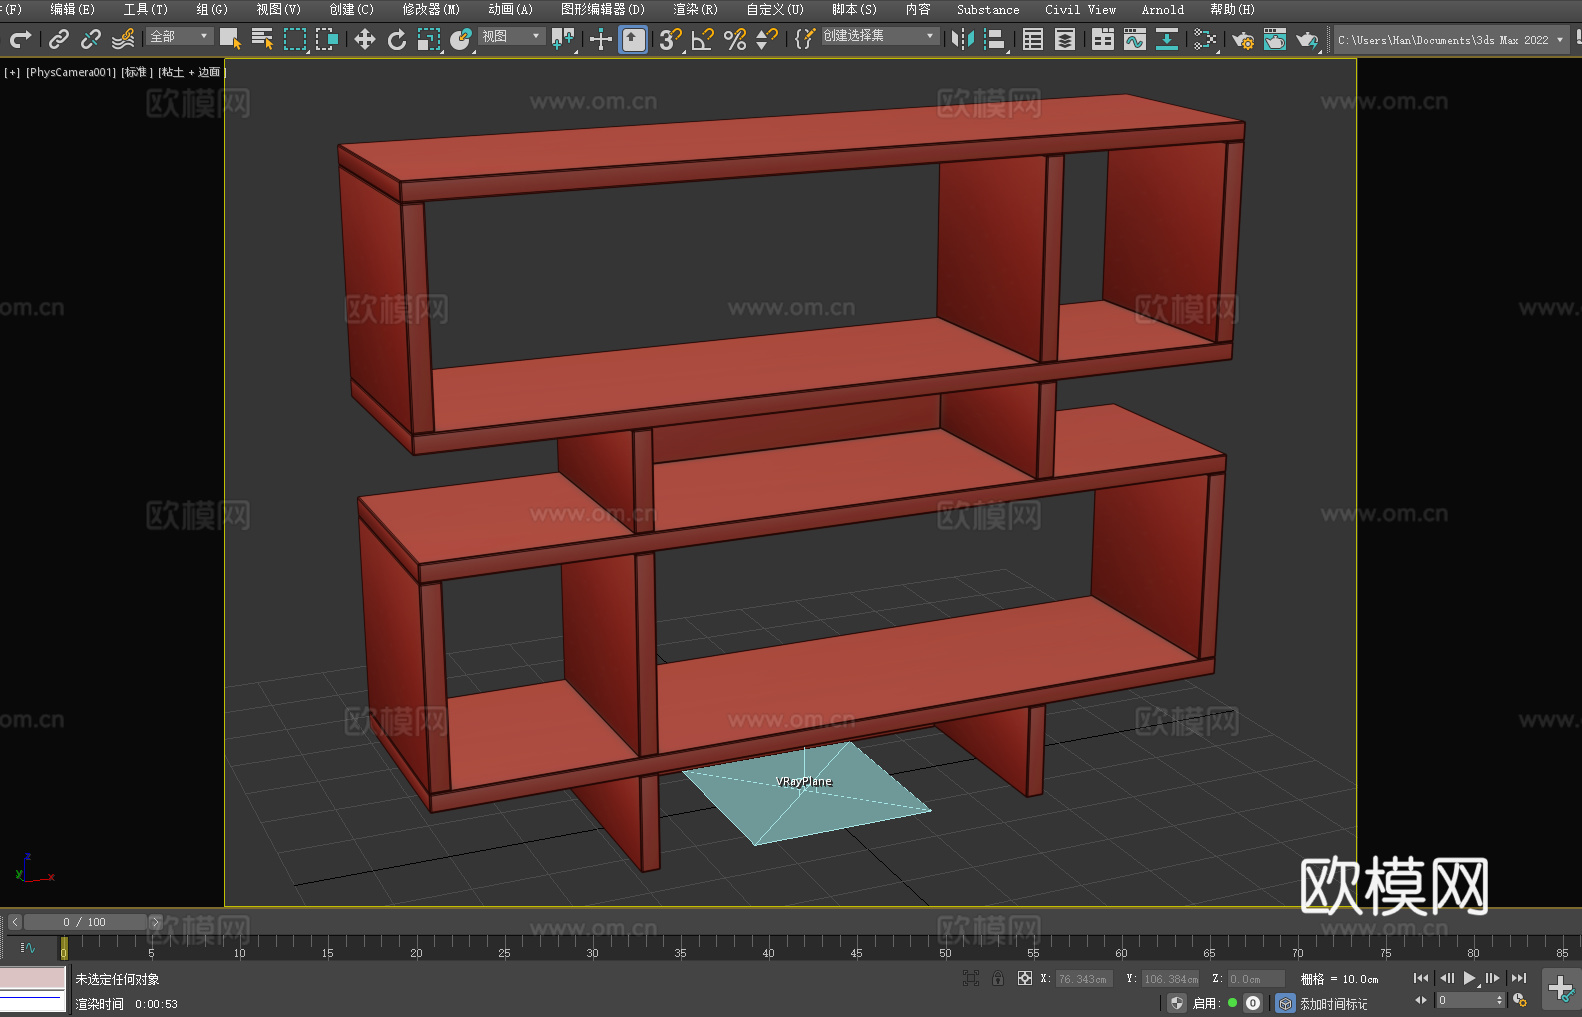Click the viewport [+] general menu label
1582x1017 pixels.
tap(12, 72)
